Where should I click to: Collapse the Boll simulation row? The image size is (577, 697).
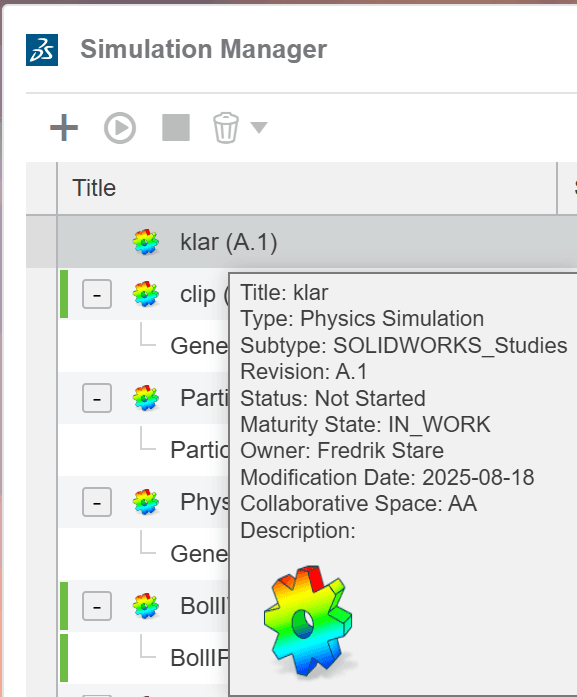coord(97,606)
